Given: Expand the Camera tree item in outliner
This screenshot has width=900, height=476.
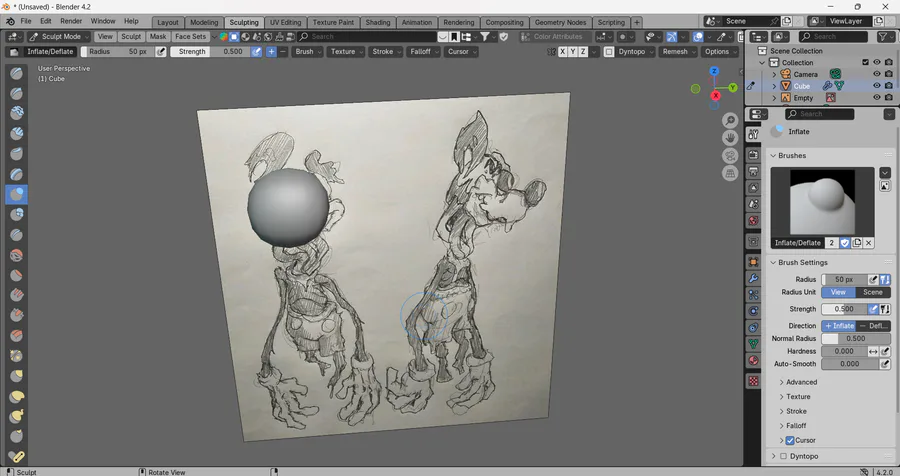Looking at the screenshot, I should click(x=774, y=75).
